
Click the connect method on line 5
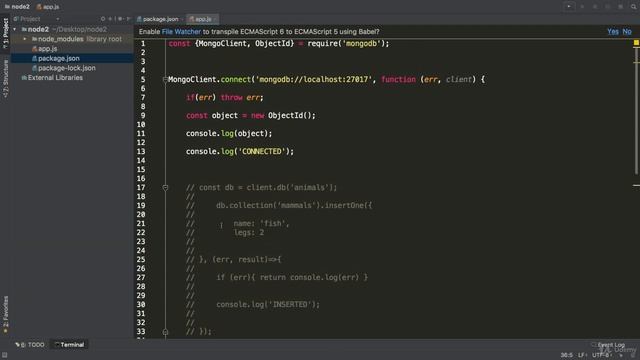(x=236, y=80)
